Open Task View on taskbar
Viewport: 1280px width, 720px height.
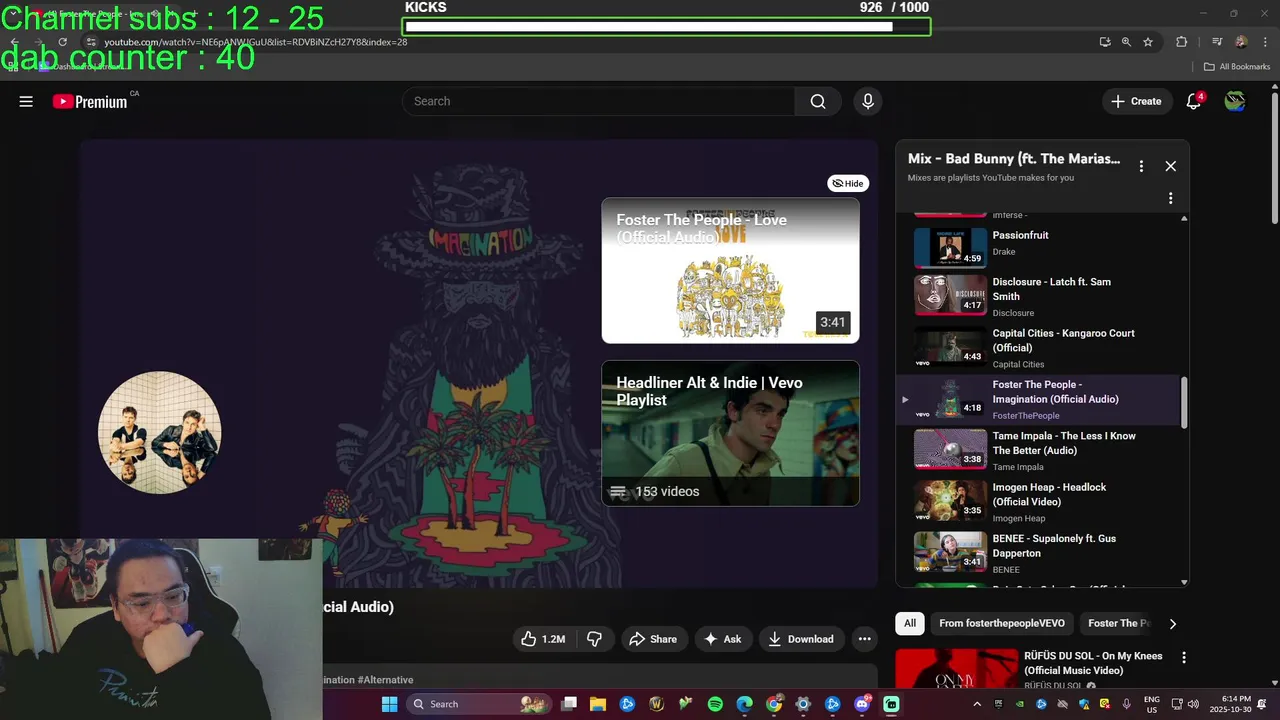[569, 704]
